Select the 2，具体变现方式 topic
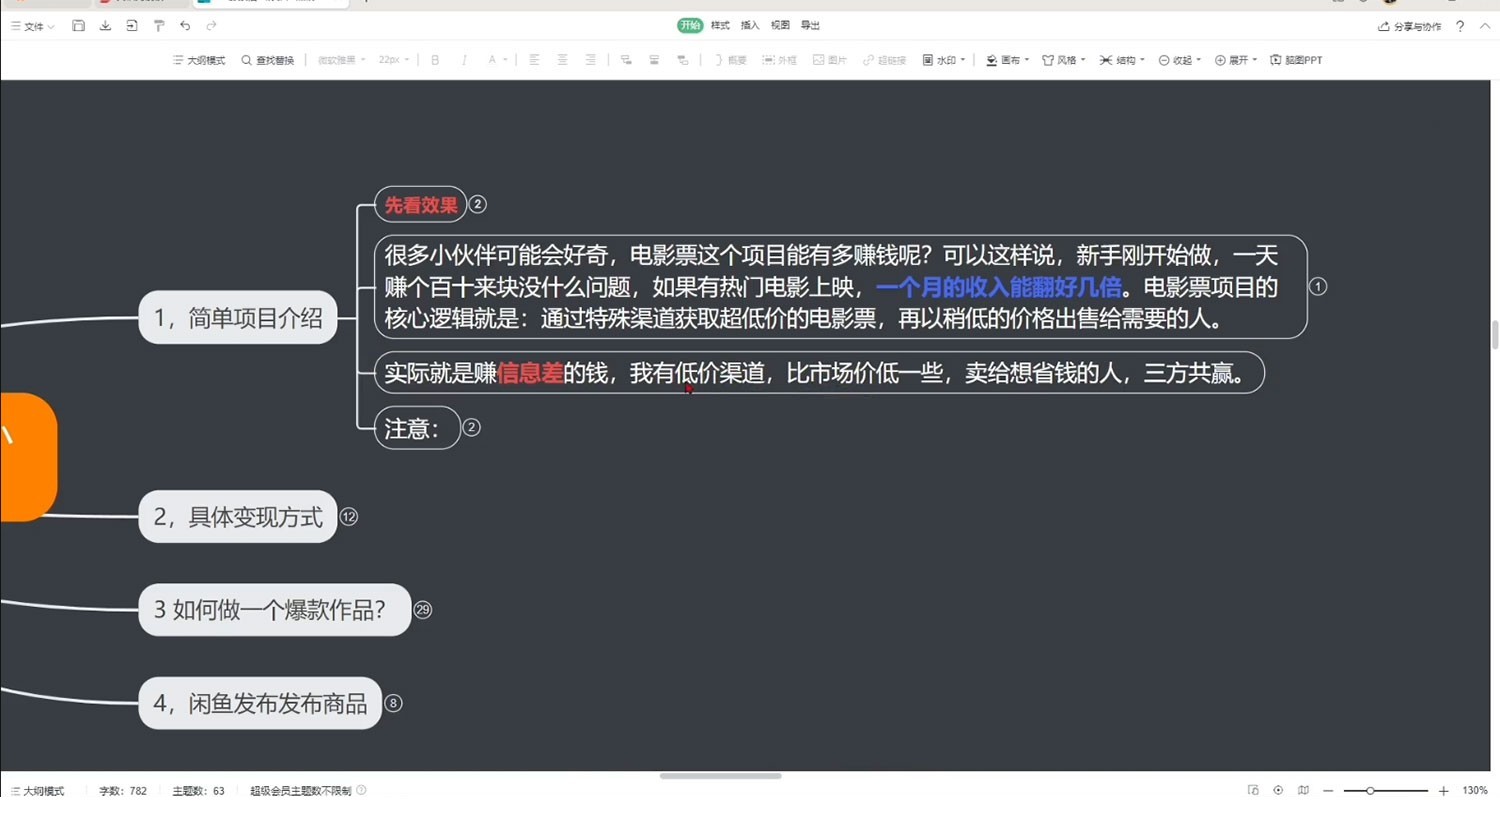The width and height of the screenshot is (1500, 820). [x=238, y=517]
